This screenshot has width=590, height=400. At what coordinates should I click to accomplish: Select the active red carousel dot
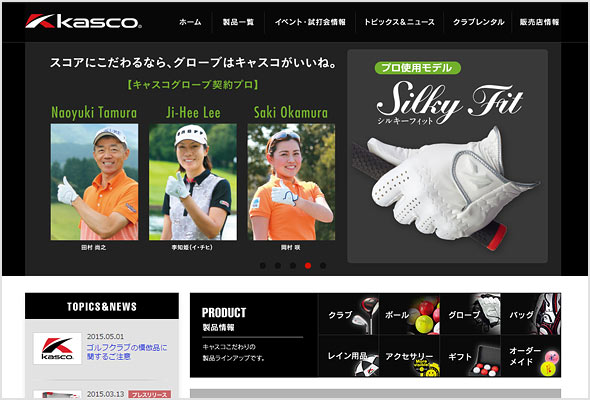(x=308, y=266)
